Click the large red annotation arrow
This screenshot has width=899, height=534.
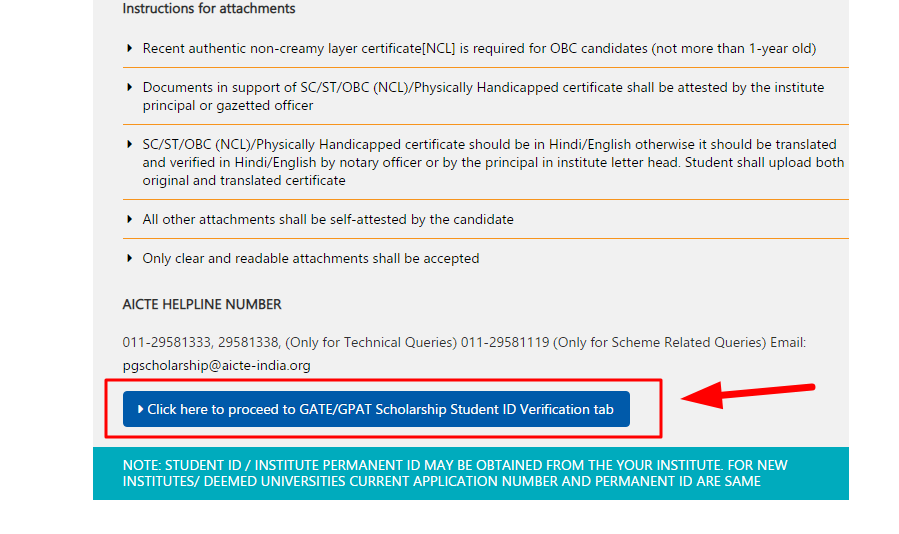pyautogui.click(x=748, y=395)
